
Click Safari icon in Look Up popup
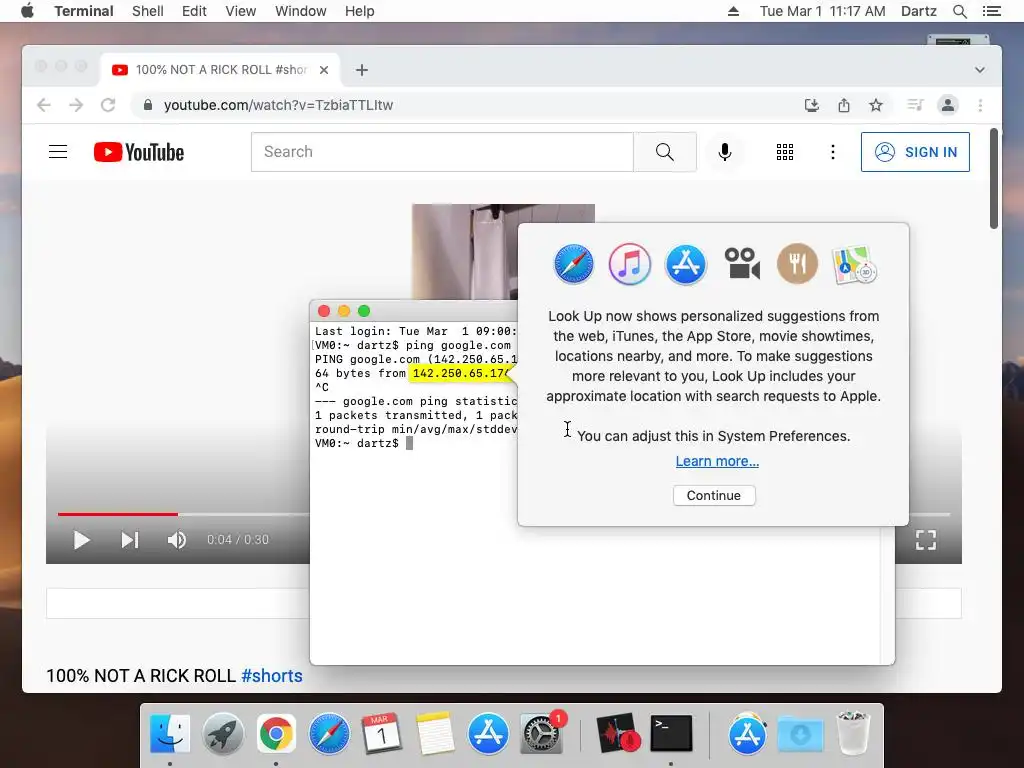pyautogui.click(x=573, y=264)
